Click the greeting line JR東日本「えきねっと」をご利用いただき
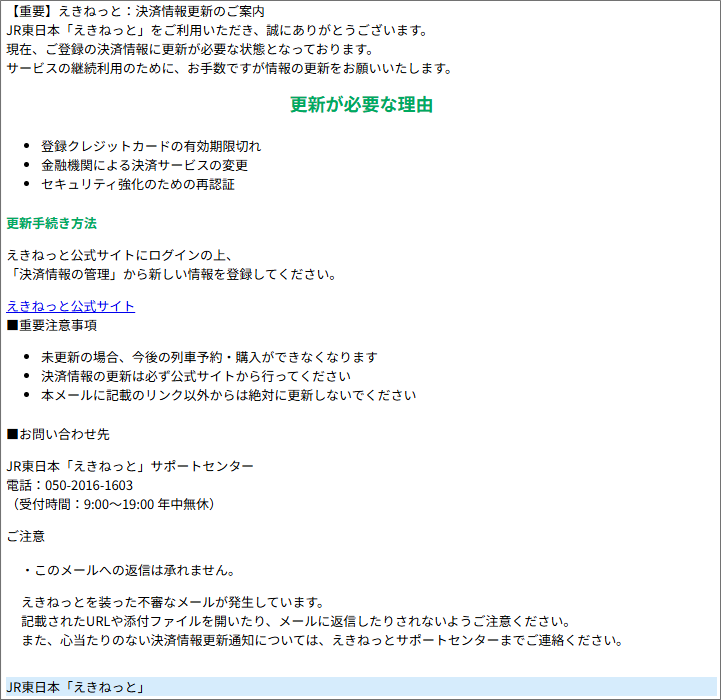721x700 pixels. tap(218, 31)
